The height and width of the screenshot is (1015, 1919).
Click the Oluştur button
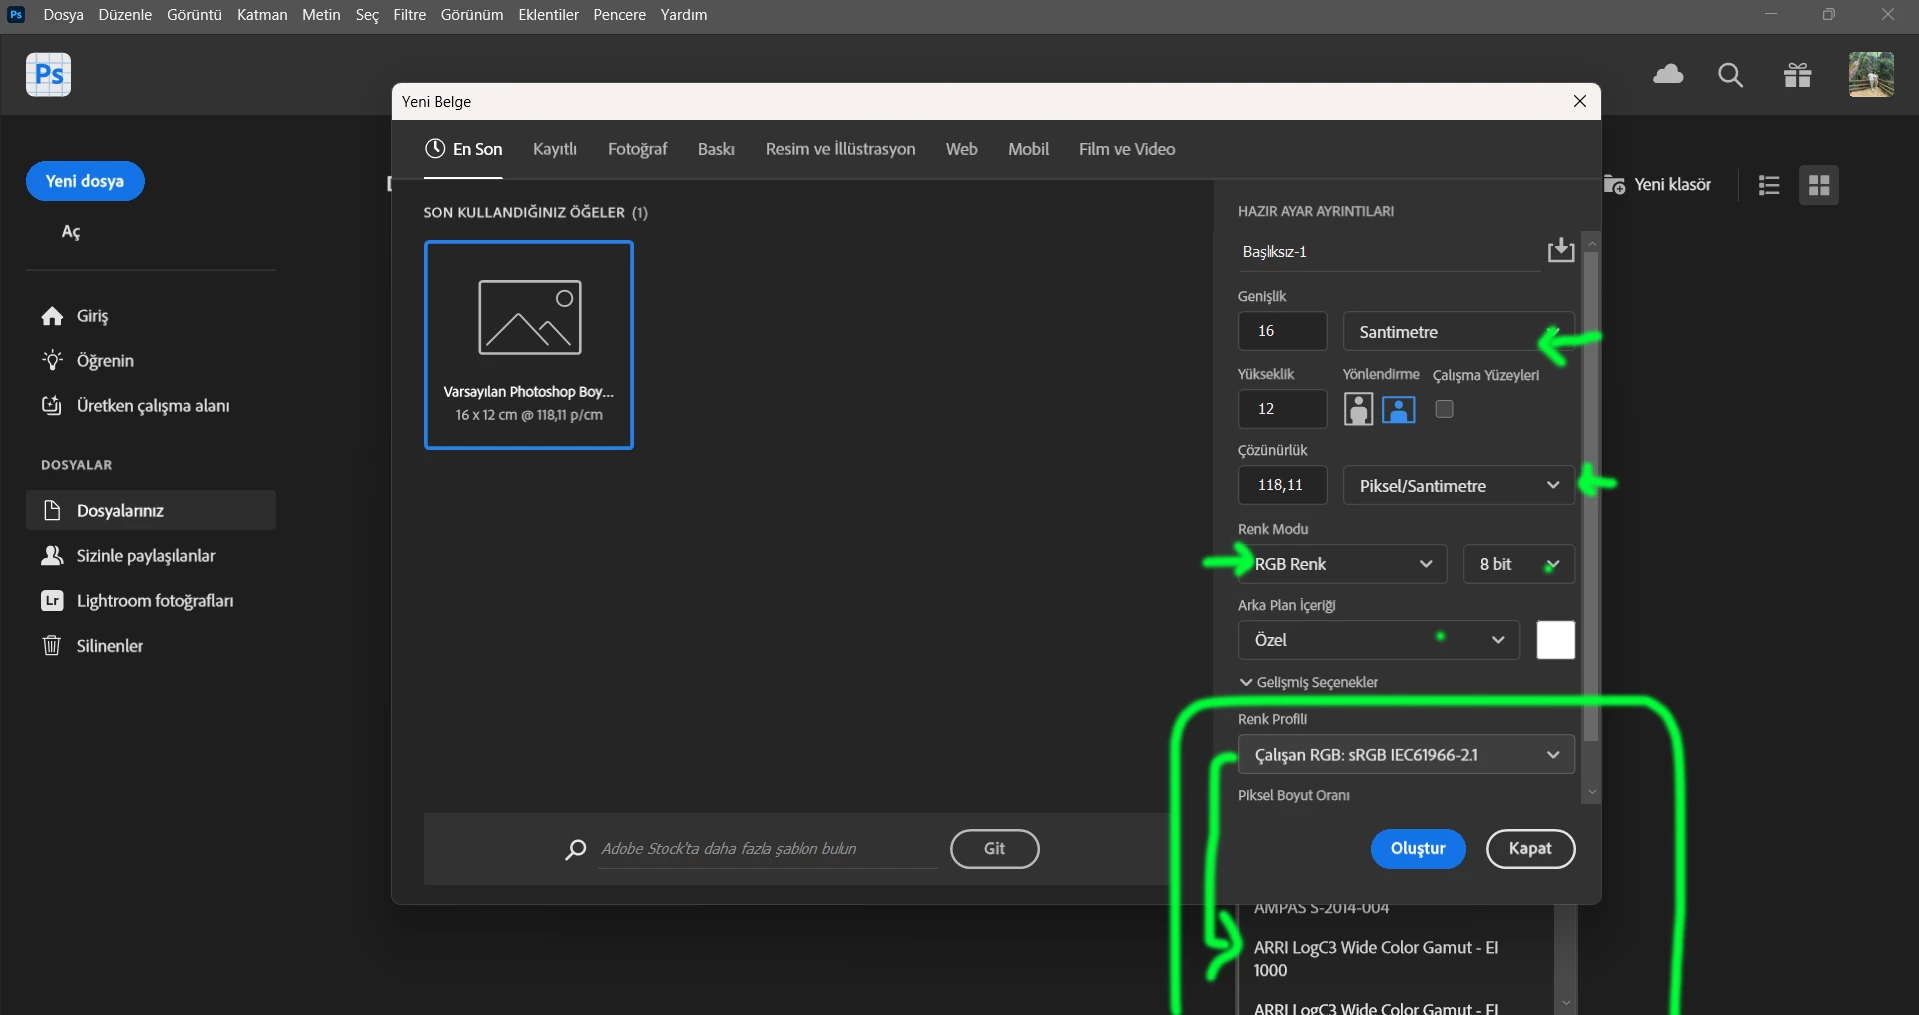[x=1418, y=849]
